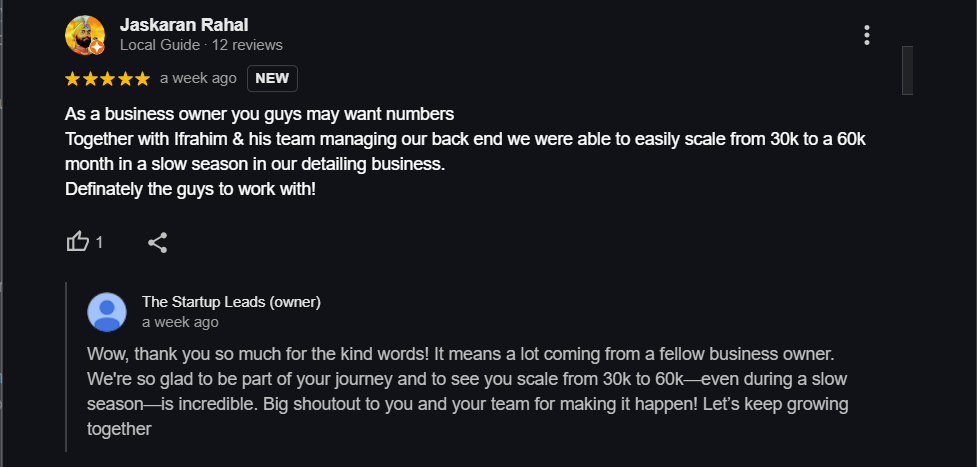
Task: Open the three-dot review options menu
Action: pyautogui.click(x=867, y=35)
